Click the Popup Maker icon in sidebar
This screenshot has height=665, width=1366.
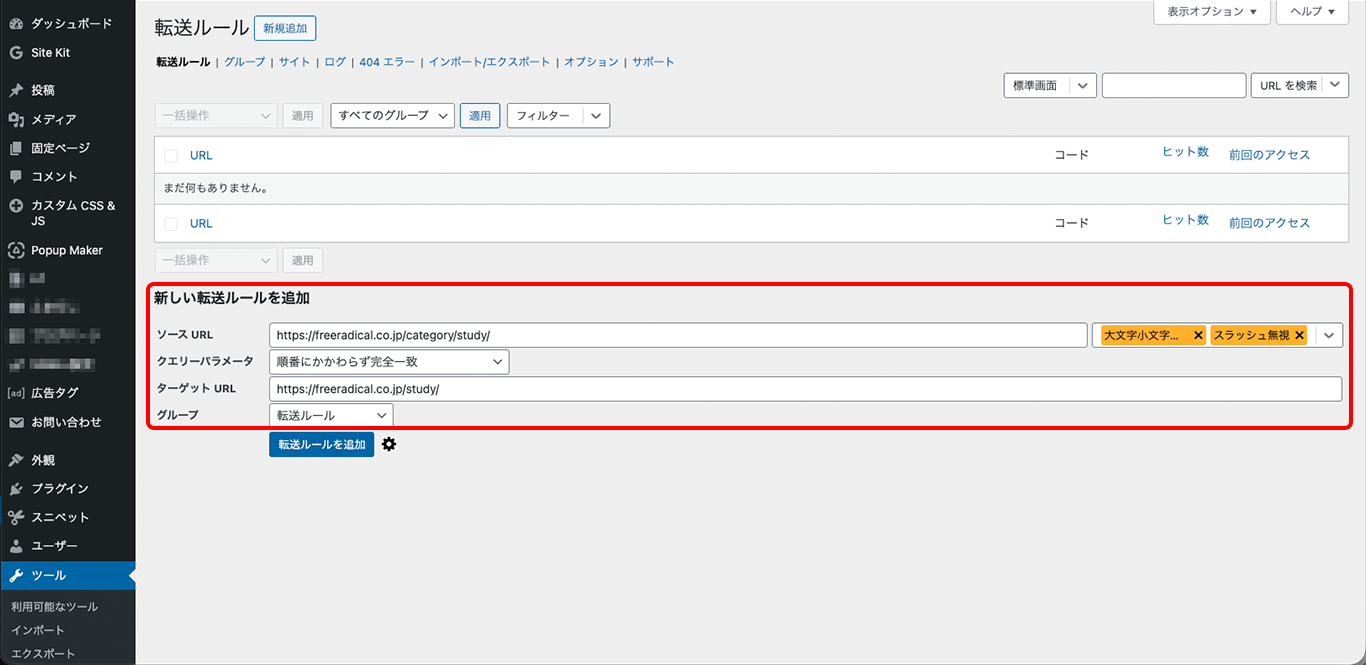tap(16, 250)
